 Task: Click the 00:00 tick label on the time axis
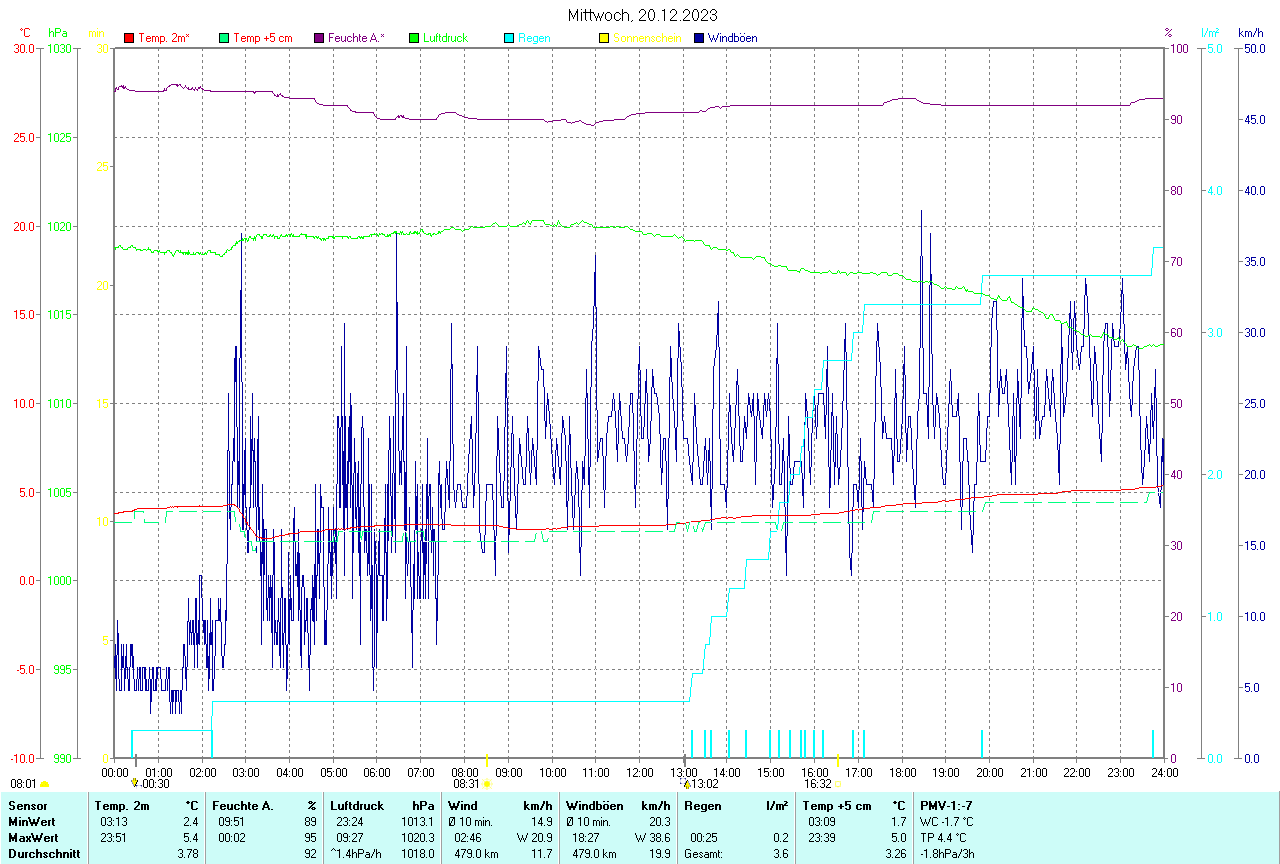pos(115,773)
